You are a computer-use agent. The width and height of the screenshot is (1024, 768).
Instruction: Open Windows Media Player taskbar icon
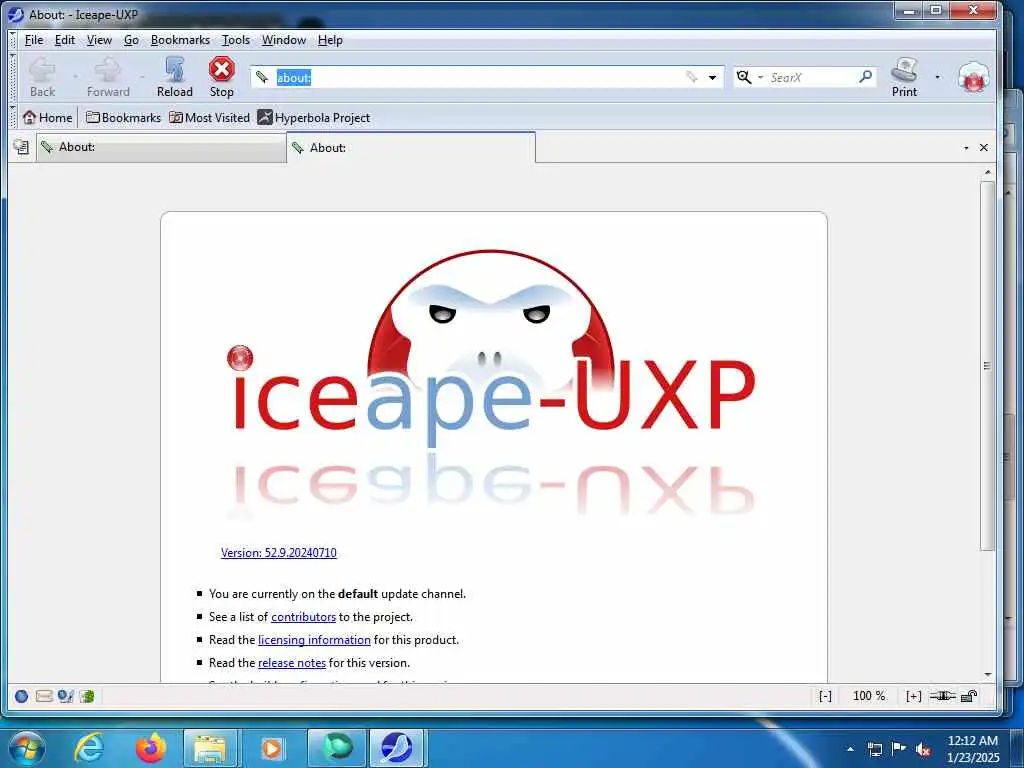tap(272, 748)
